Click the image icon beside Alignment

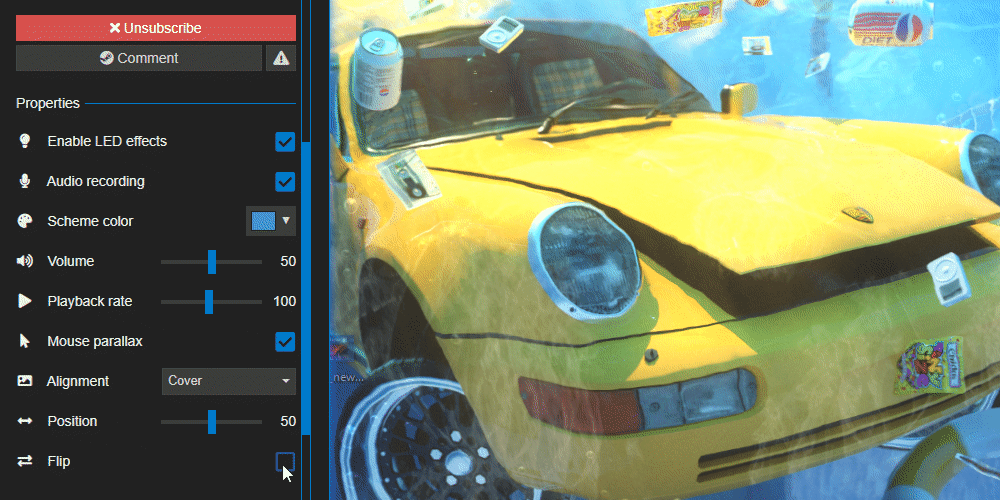(25, 381)
